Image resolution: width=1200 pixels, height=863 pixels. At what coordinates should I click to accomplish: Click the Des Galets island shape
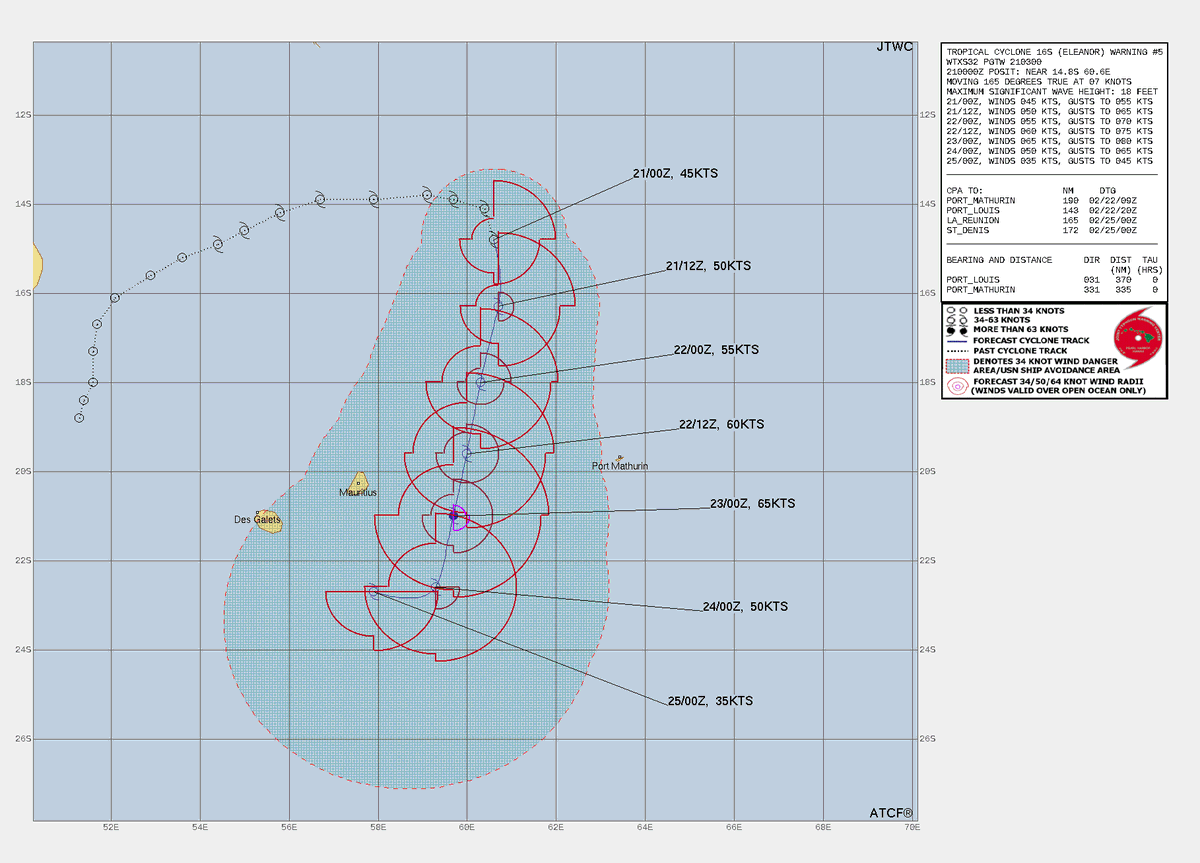click(x=268, y=521)
